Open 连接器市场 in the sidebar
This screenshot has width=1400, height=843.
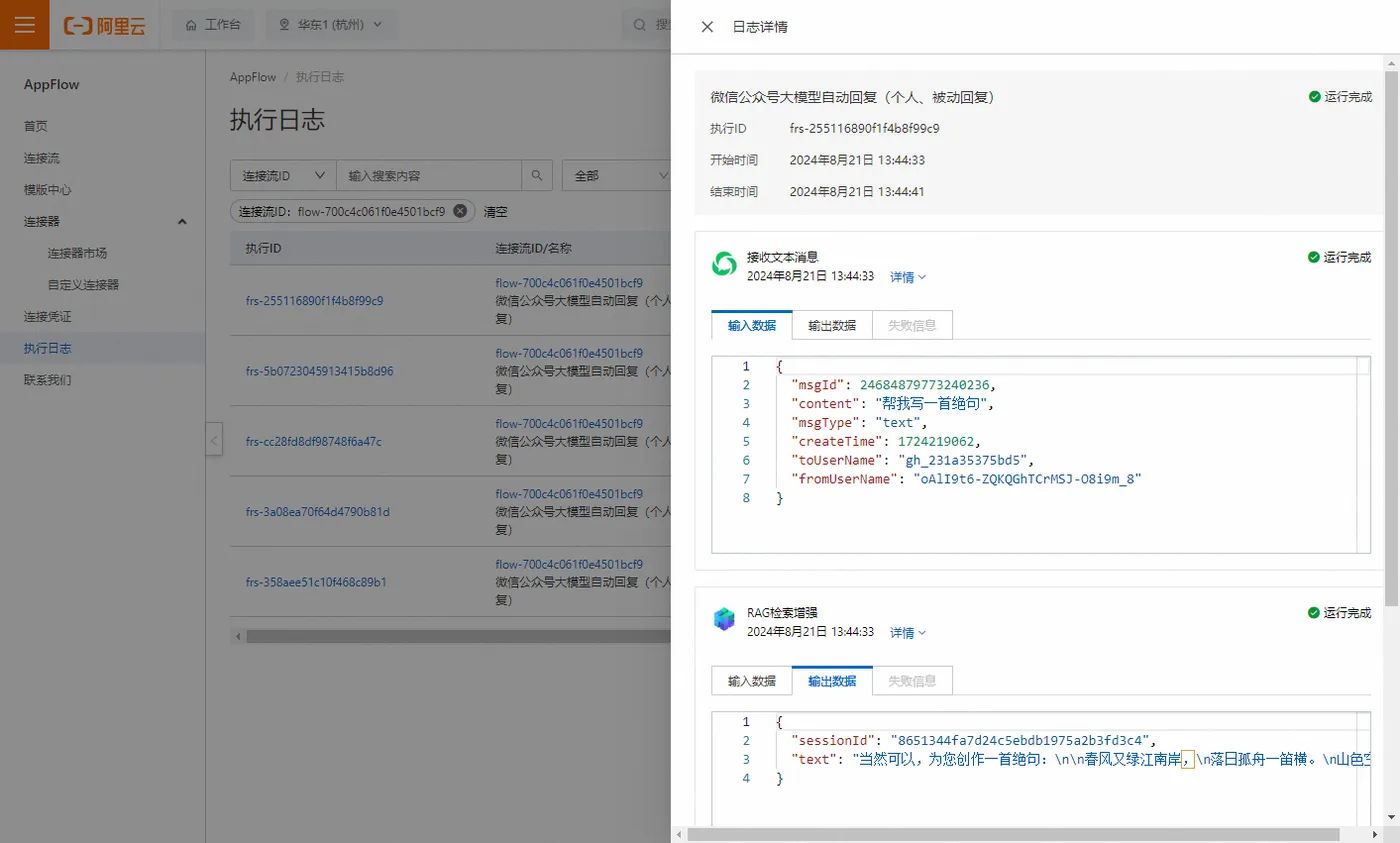coord(77,253)
